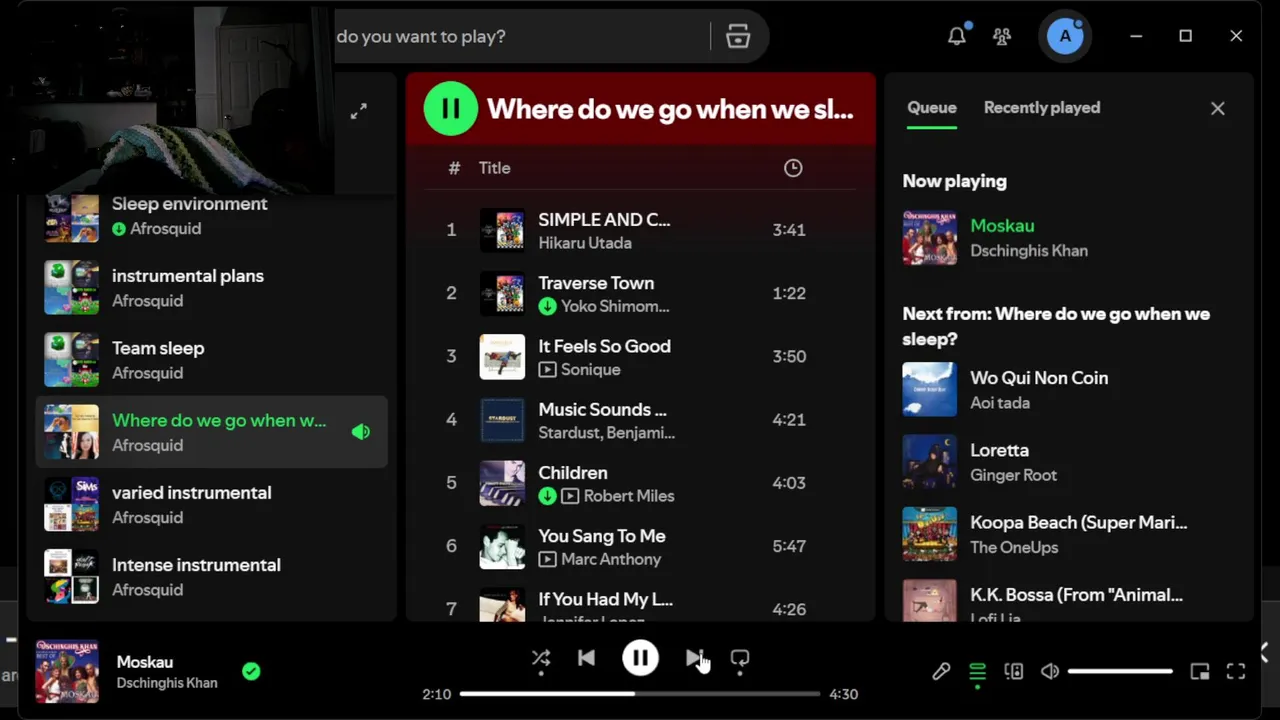The height and width of the screenshot is (720, 1280).
Task: Play the Music Sounds ... track
Action: 640,419
